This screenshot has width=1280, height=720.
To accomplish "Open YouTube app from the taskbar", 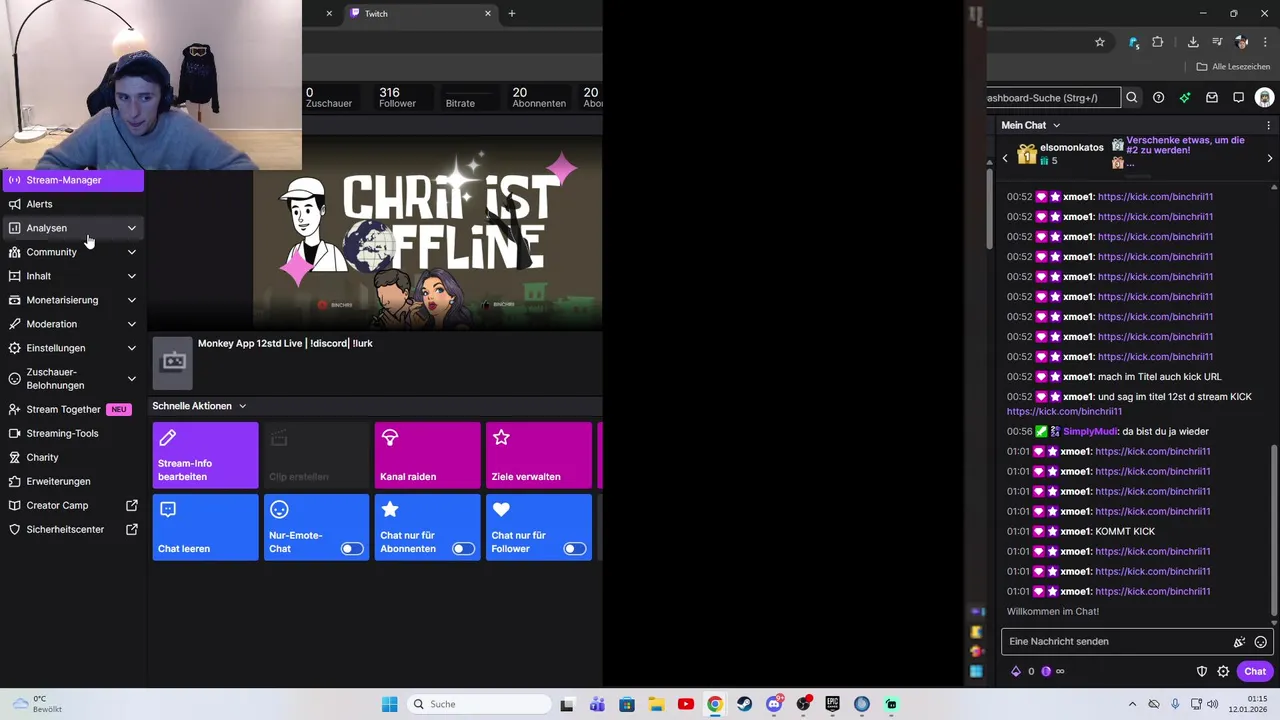I will point(685,704).
